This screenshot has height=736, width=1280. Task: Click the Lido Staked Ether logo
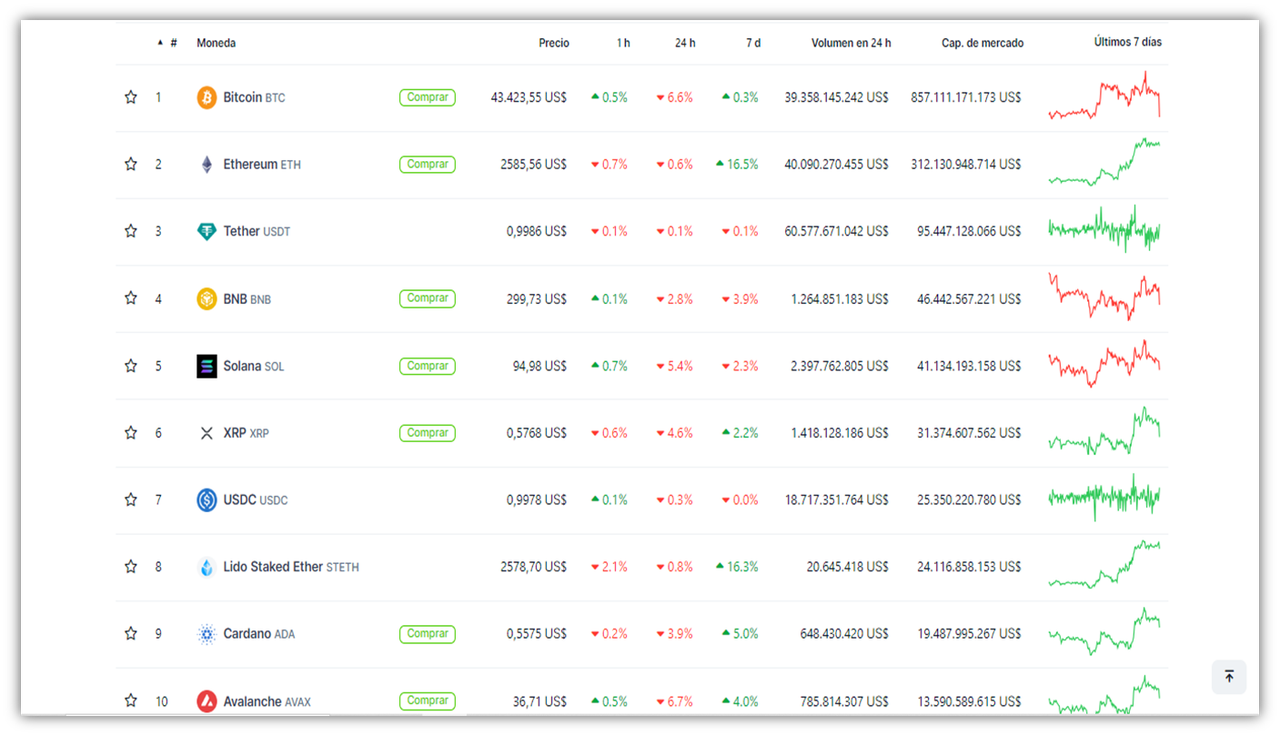pos(206,567)
